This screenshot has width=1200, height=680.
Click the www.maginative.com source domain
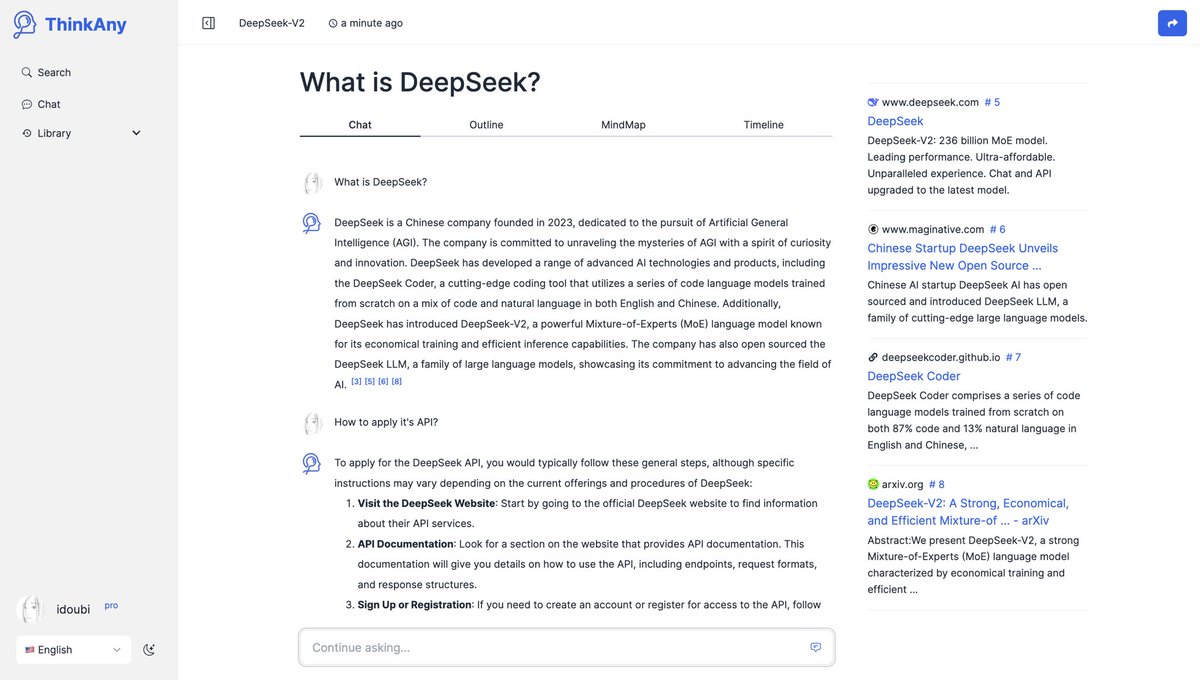(x=933, y=229)
